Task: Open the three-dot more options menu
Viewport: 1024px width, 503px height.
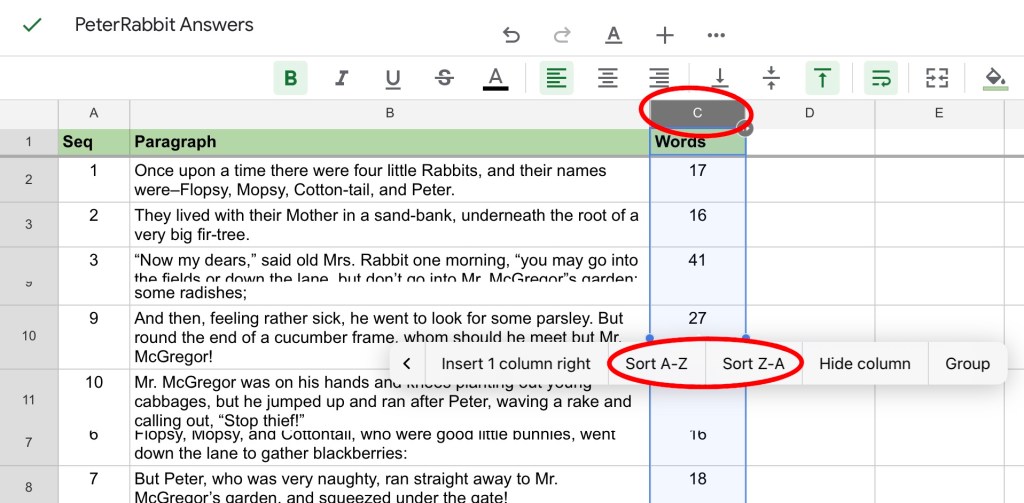Action: (x=716, y=36)
